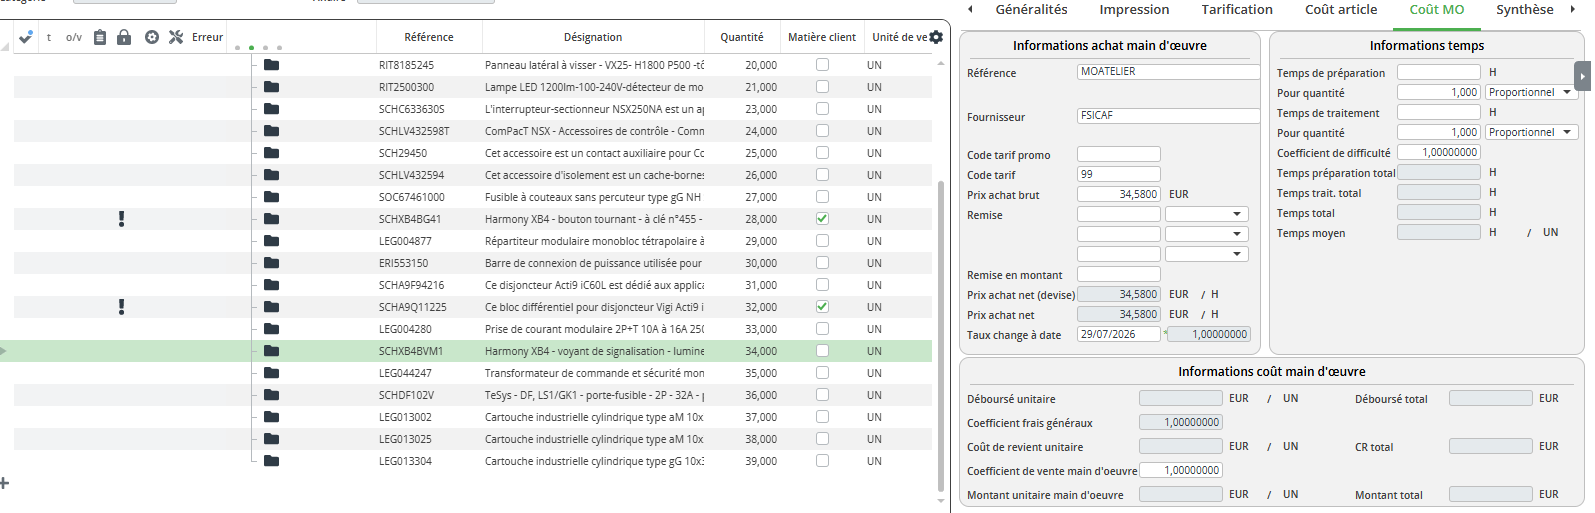Viewport: 1595px width, 513px height.
Task: Click folder icon of row LEG013304
Action: 271,461
